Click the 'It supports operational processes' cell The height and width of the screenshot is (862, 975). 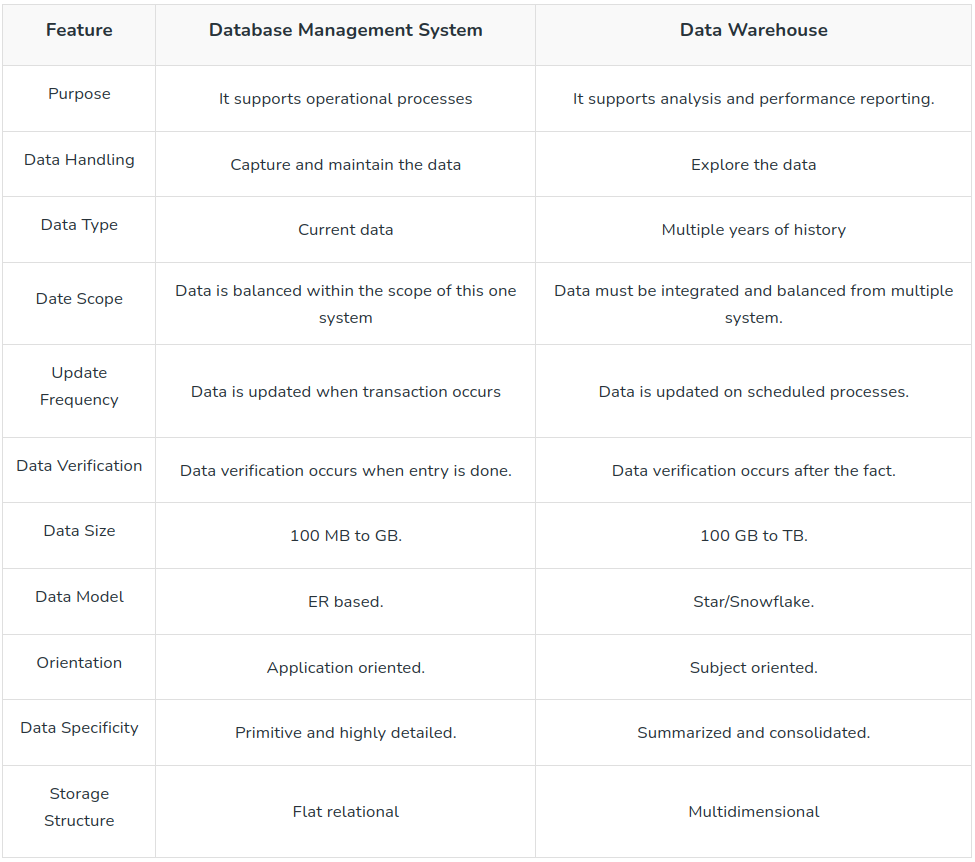point(345,99)
